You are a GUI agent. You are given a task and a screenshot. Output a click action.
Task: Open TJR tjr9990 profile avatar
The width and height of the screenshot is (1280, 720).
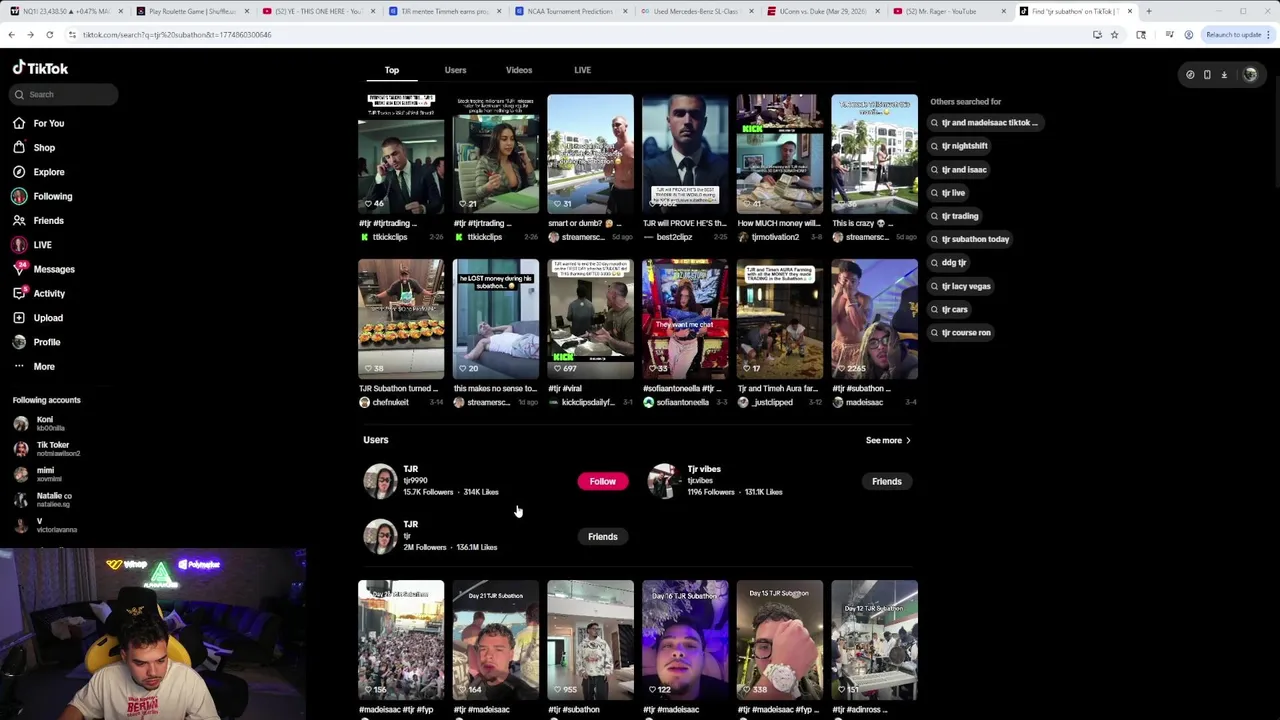pyautogui.click(x=380, y=481)
